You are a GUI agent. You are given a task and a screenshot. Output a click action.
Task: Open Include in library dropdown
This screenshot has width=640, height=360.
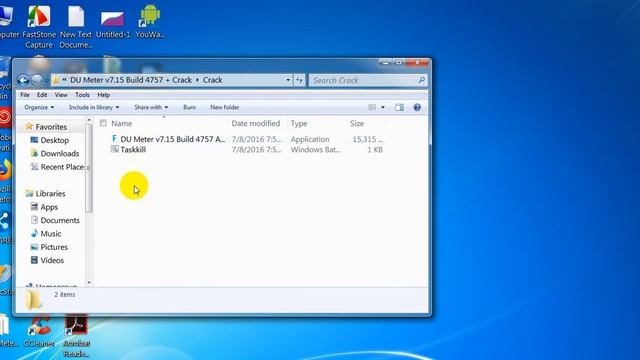(94, 107)
